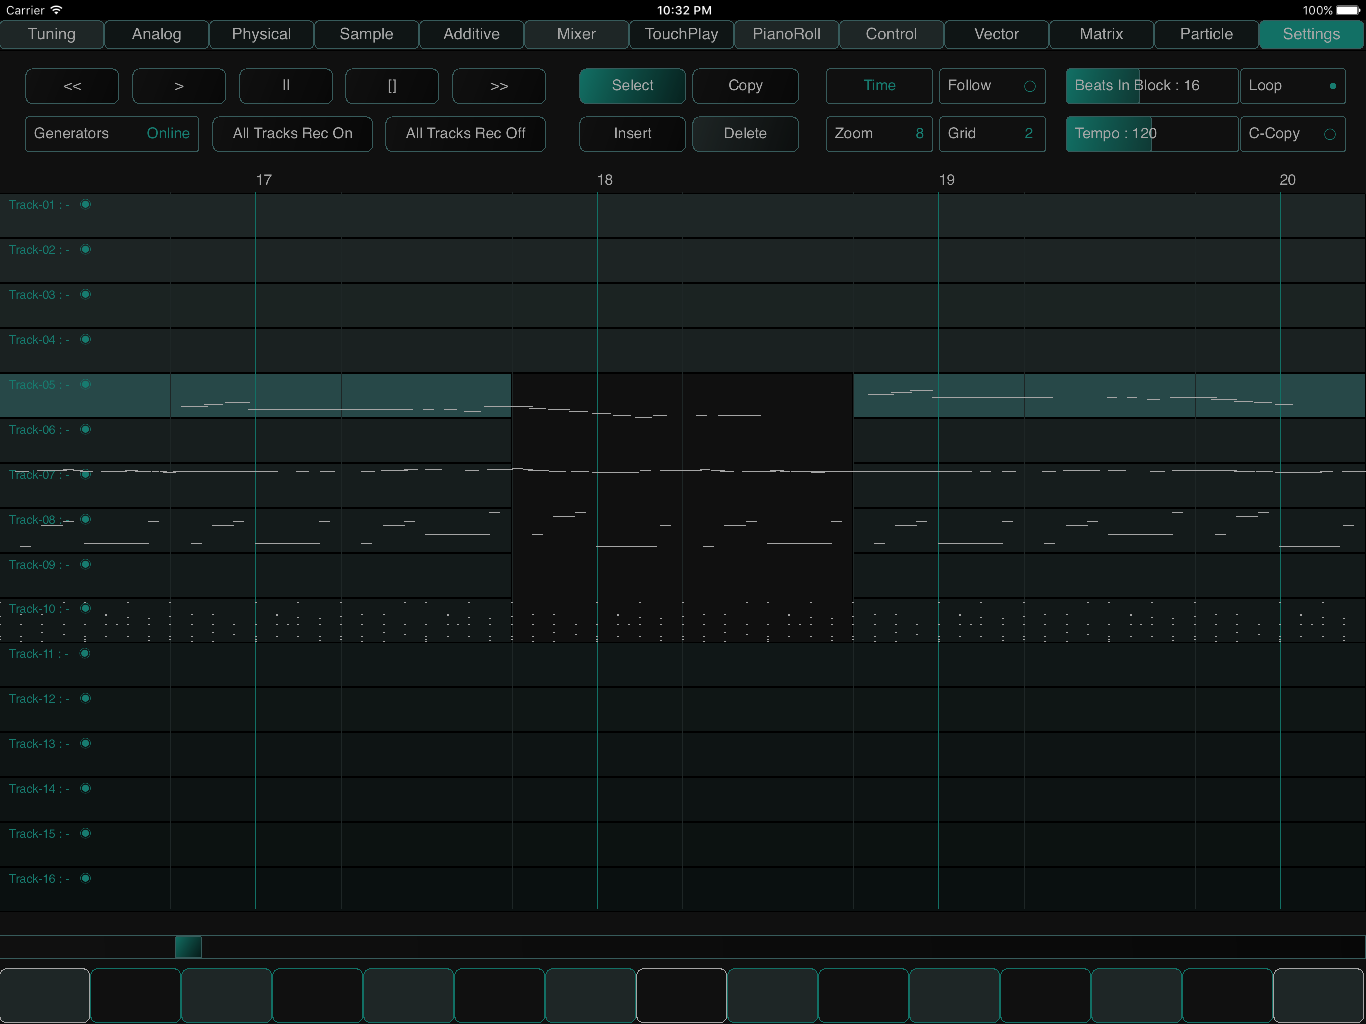This screenshot has height=1024, width=1366.
Task: Tap the rewind << transport button
Action: tap(72, 86)
